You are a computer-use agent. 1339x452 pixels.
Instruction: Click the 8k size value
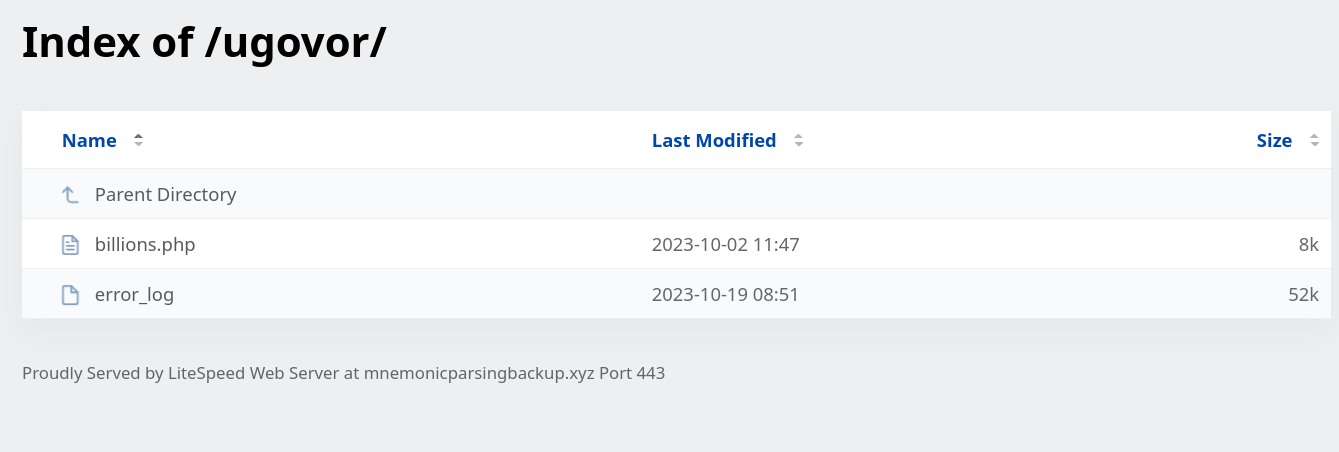(1309, 245)
